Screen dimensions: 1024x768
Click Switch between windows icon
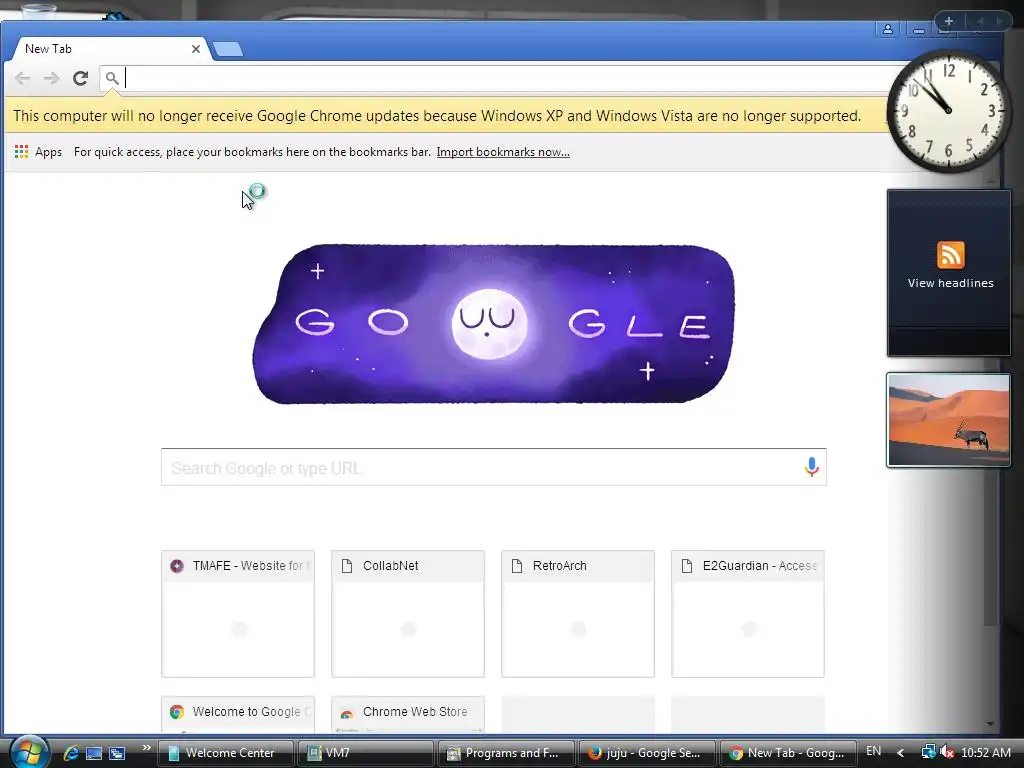(x=117, y=753)
